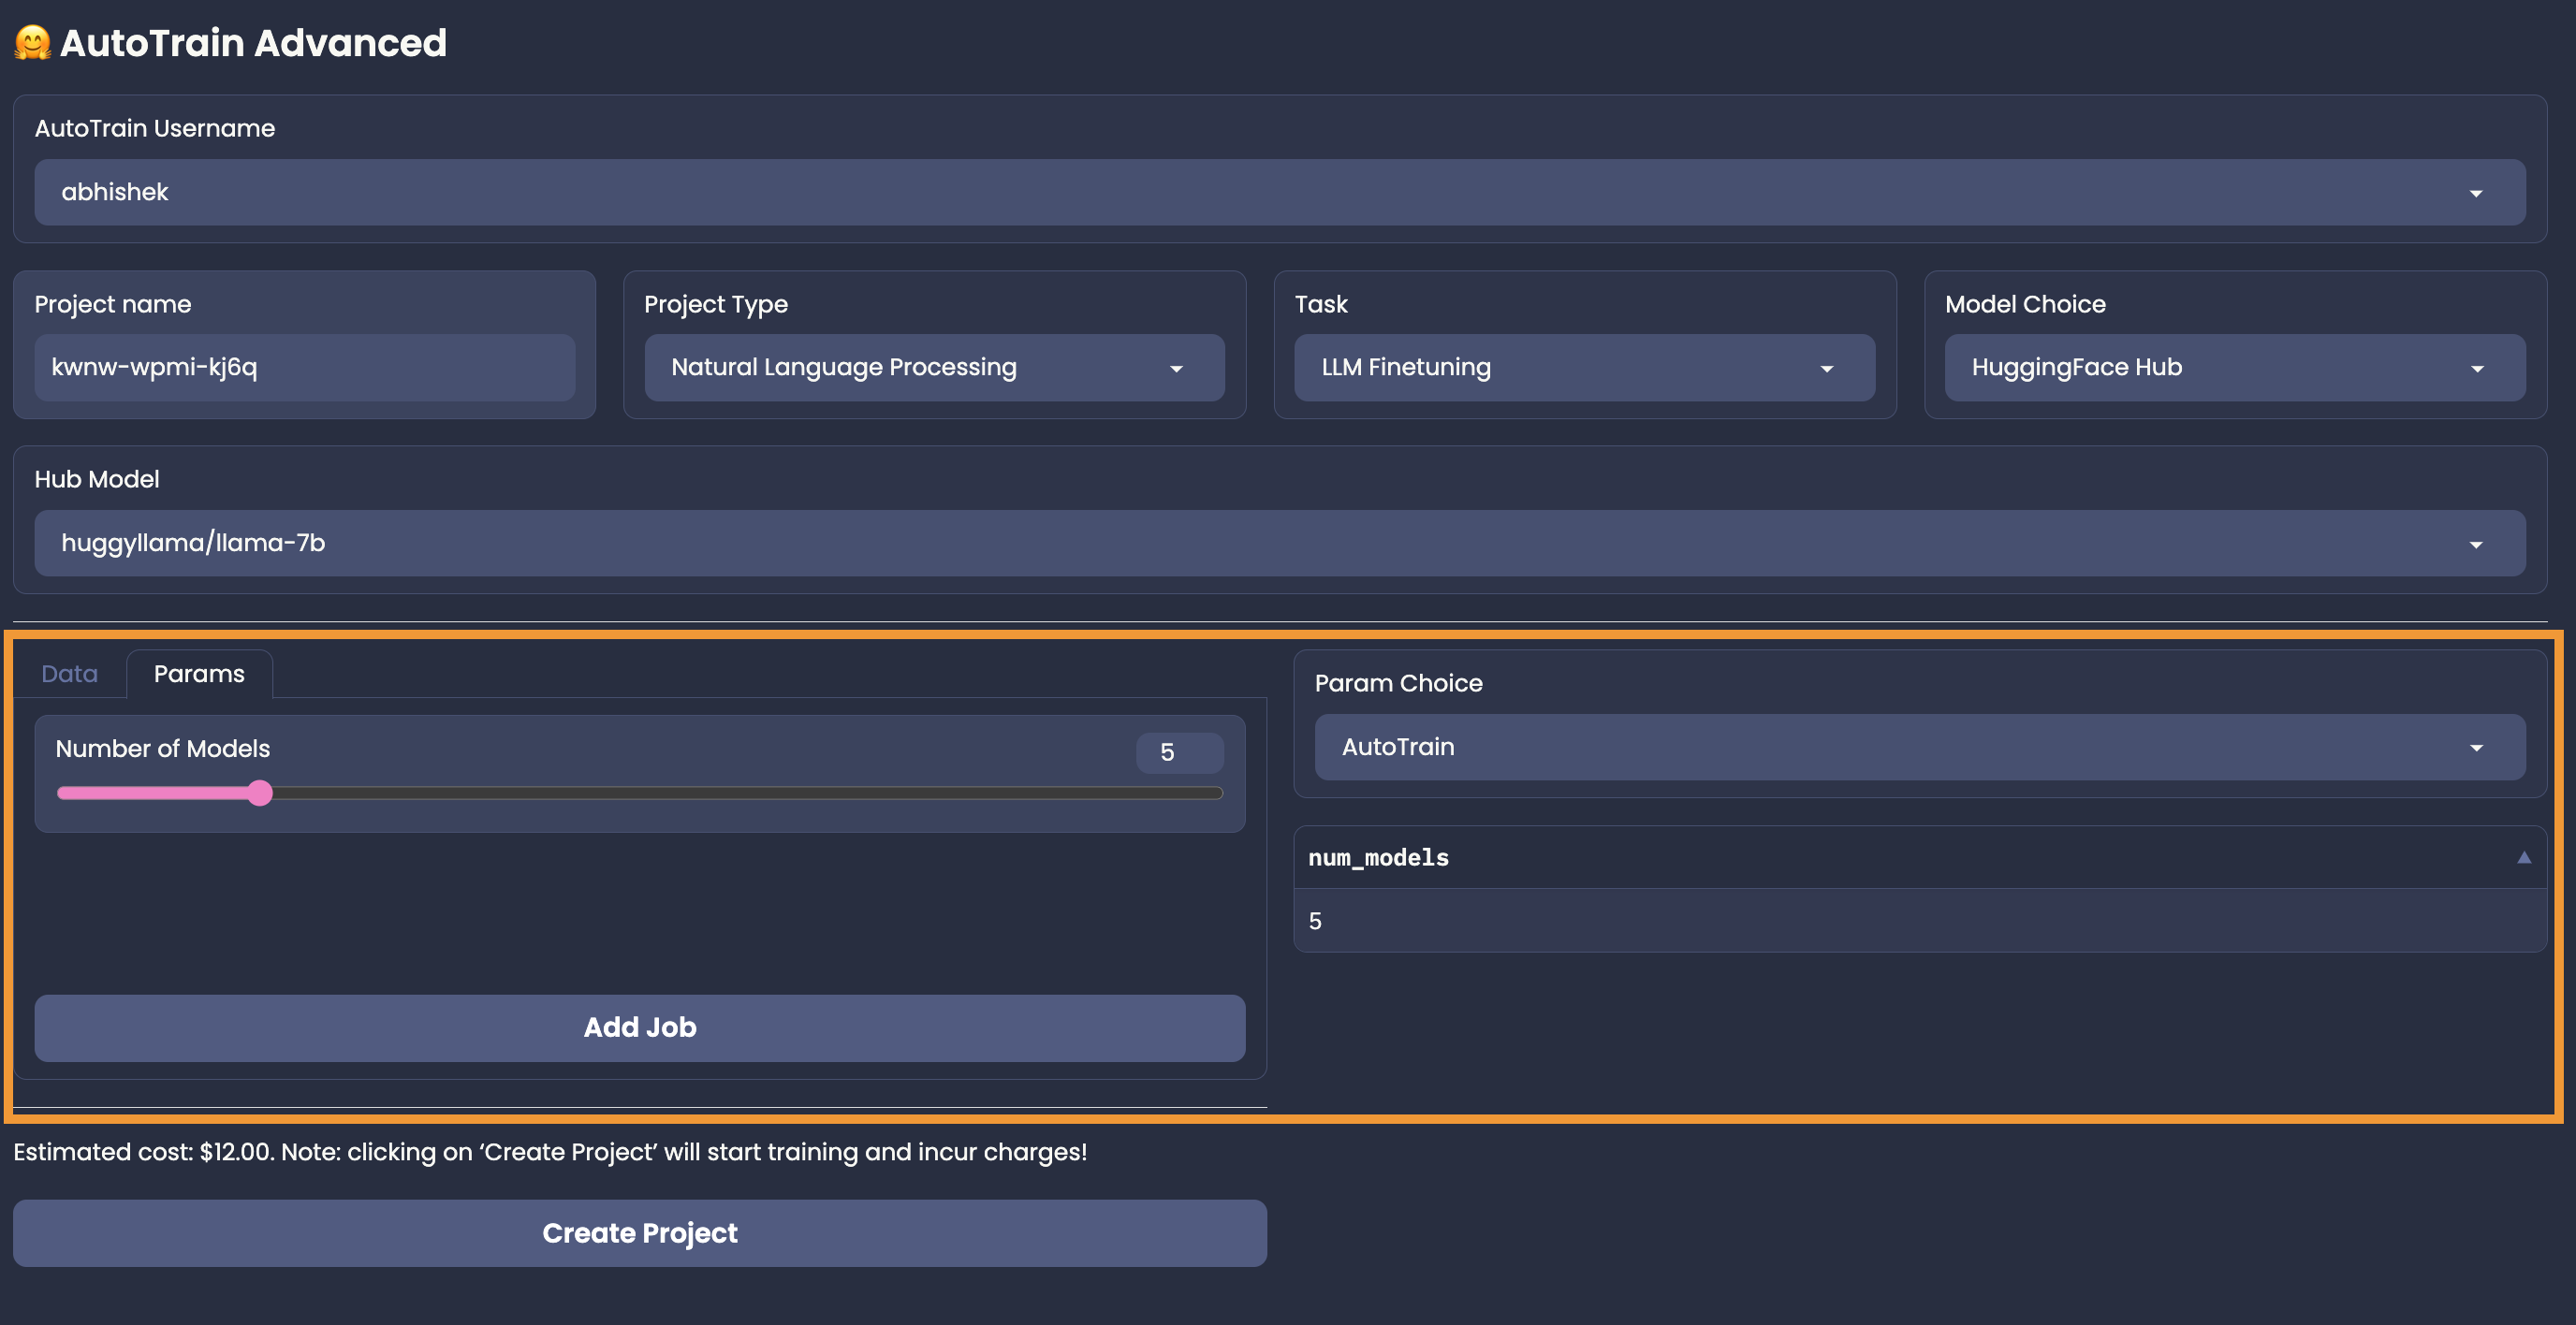
Task: Click the Model Choice dropdown caret
Action: tap(2476, 369)
